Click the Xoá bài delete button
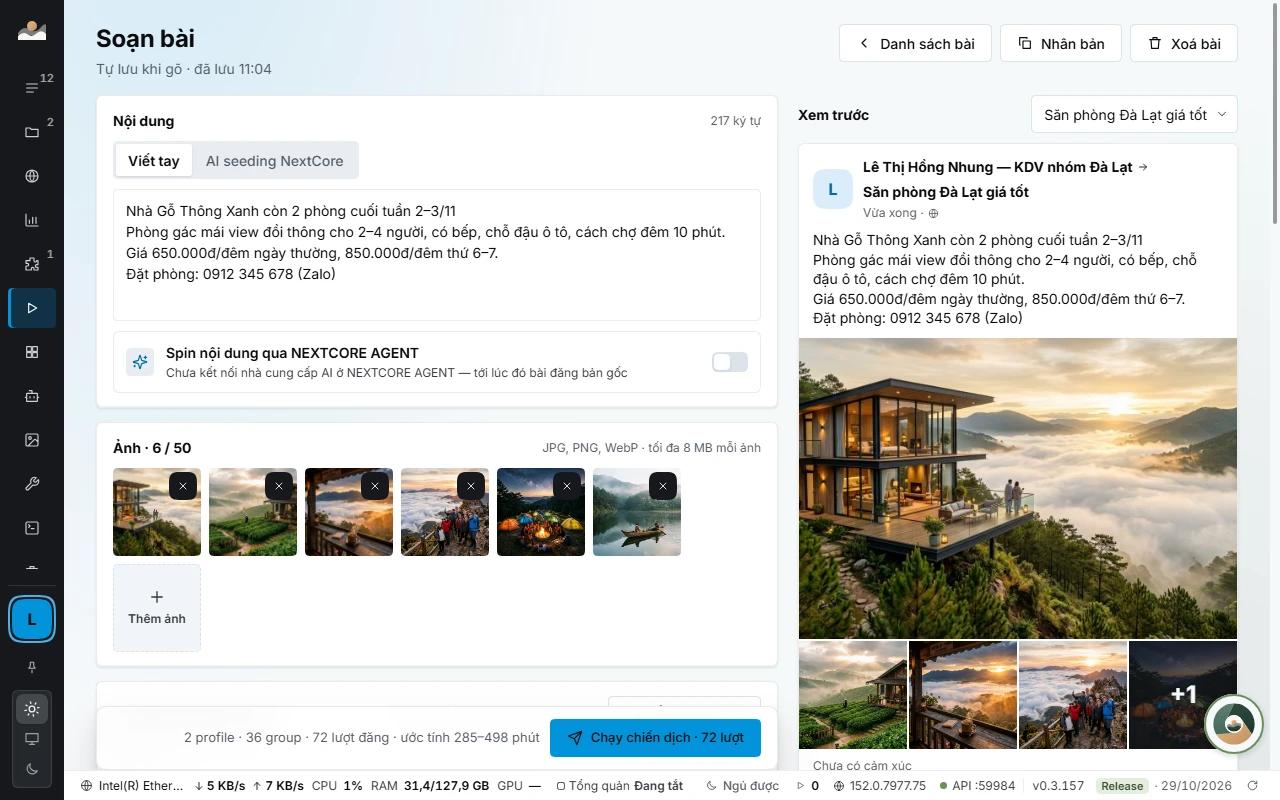This screenshot has height=800, width=1280. pyautogui.click(x=1184, y=43)
